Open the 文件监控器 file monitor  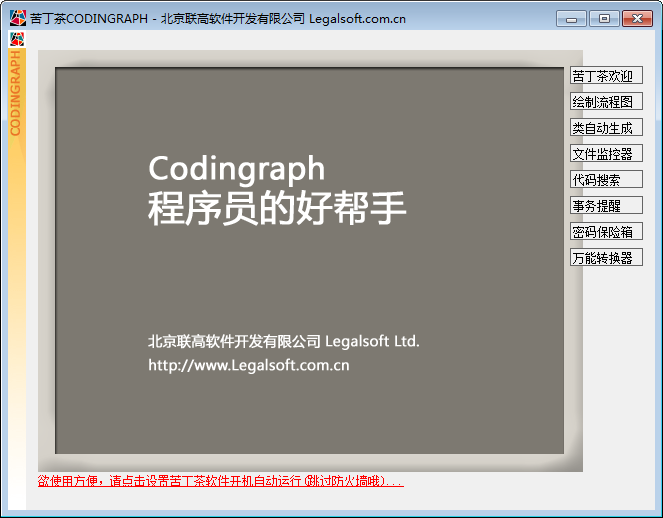pos(606,153)
